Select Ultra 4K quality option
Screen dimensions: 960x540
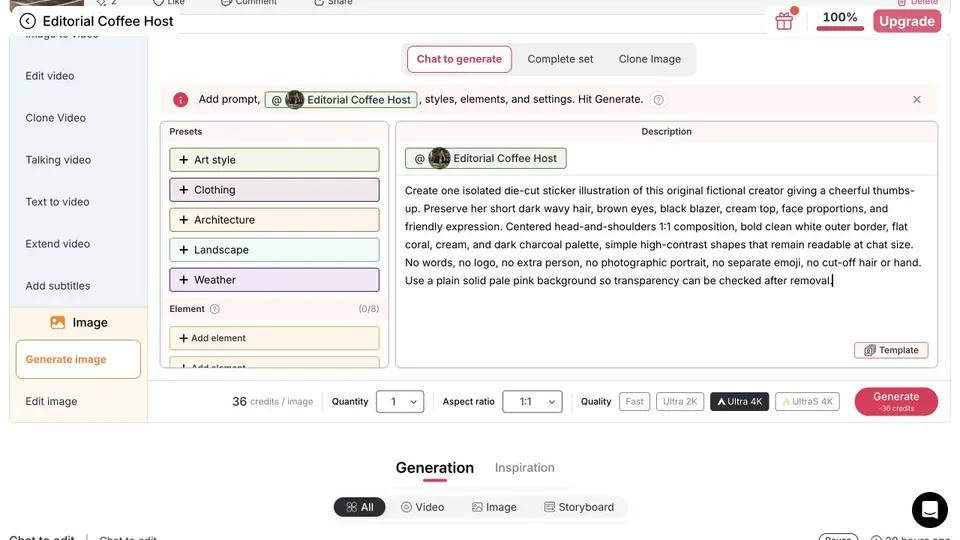coord(739,402)
